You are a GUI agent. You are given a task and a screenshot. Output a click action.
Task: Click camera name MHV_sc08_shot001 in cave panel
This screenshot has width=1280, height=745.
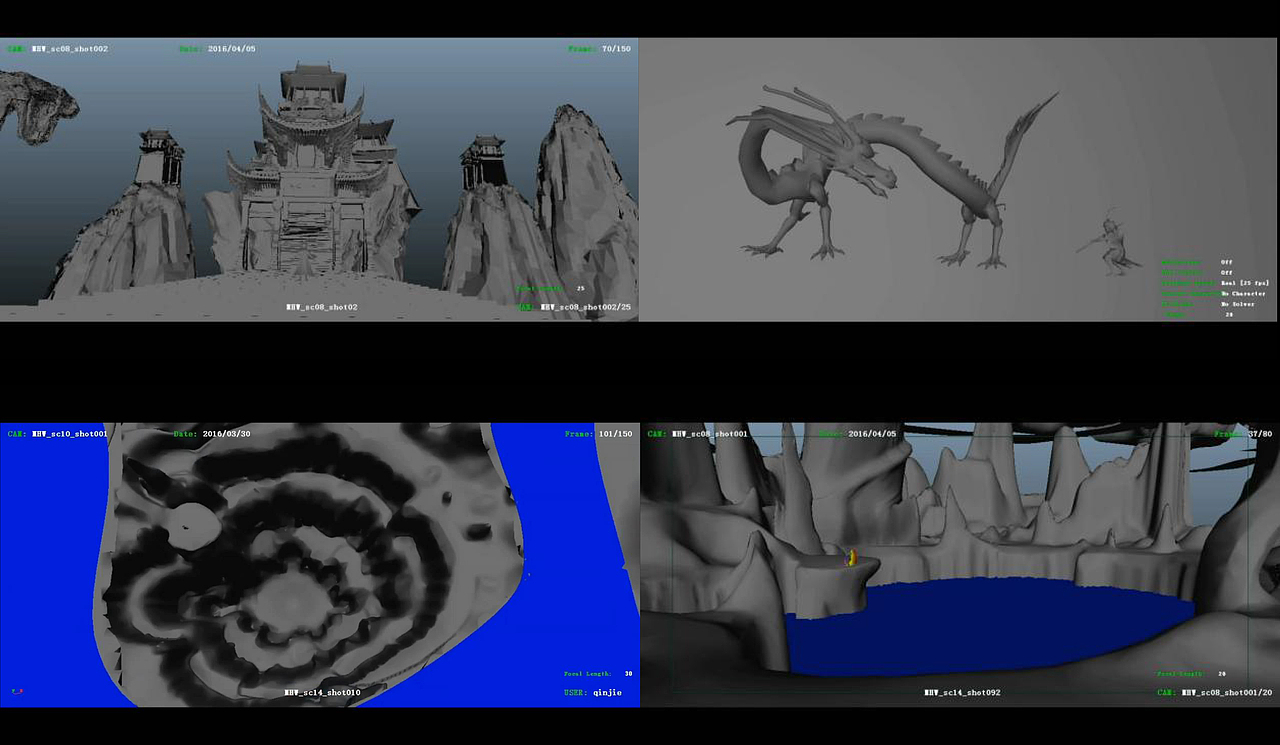(710, 434)
